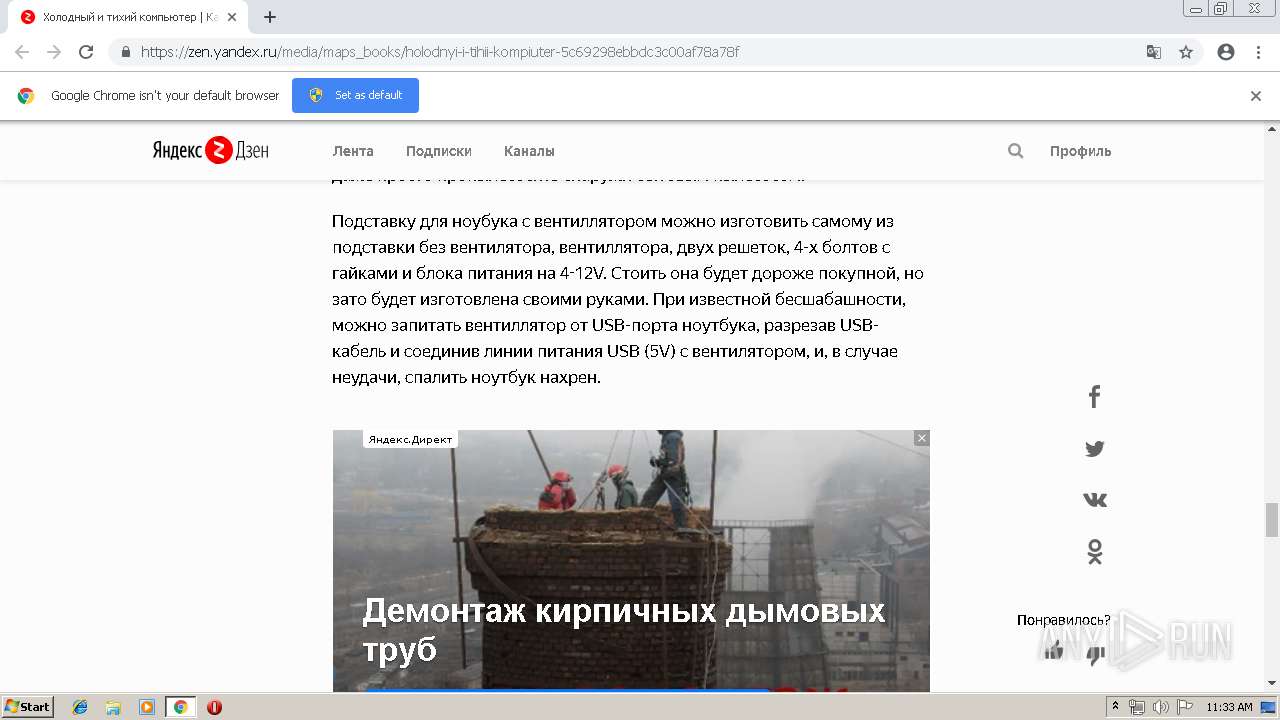Click the network tray icon

(x=1137, y=707)
